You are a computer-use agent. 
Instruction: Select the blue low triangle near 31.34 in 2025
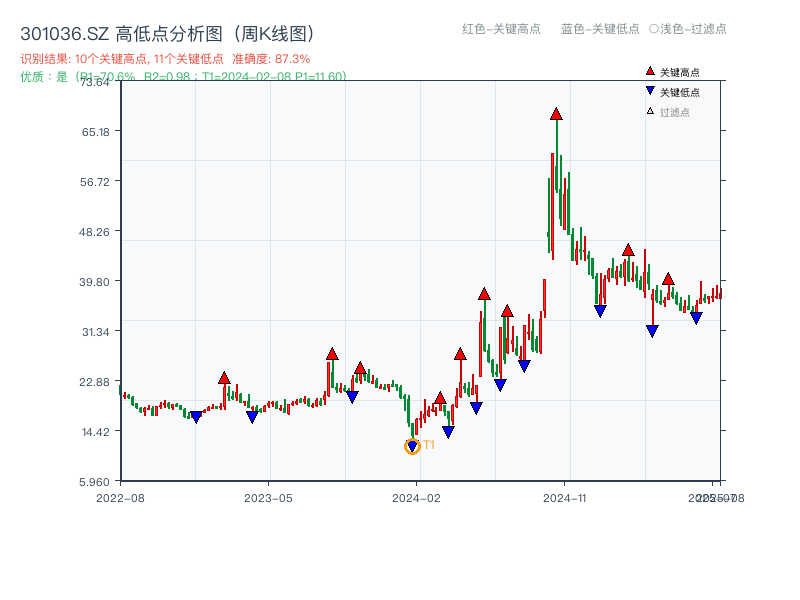(x=652, y=332)
